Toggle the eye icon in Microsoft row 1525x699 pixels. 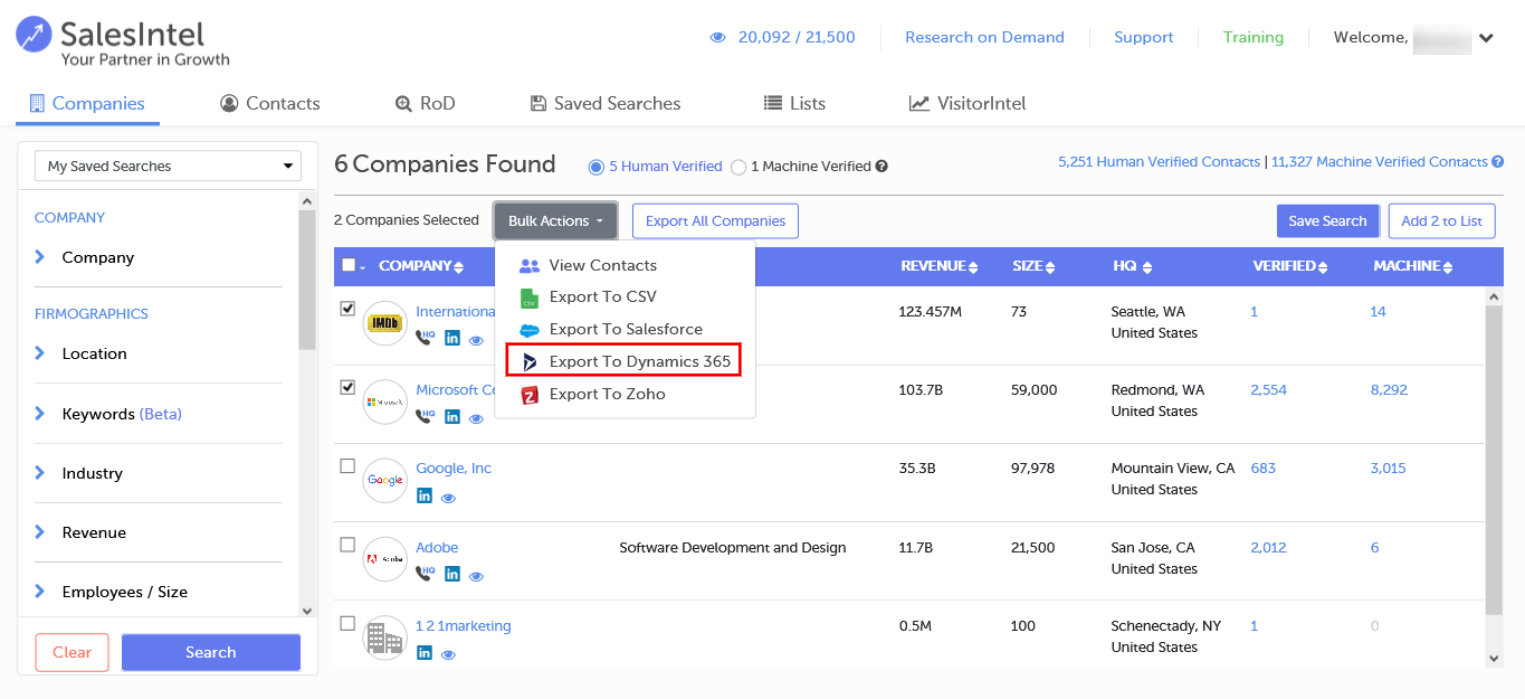click(476, 417)
